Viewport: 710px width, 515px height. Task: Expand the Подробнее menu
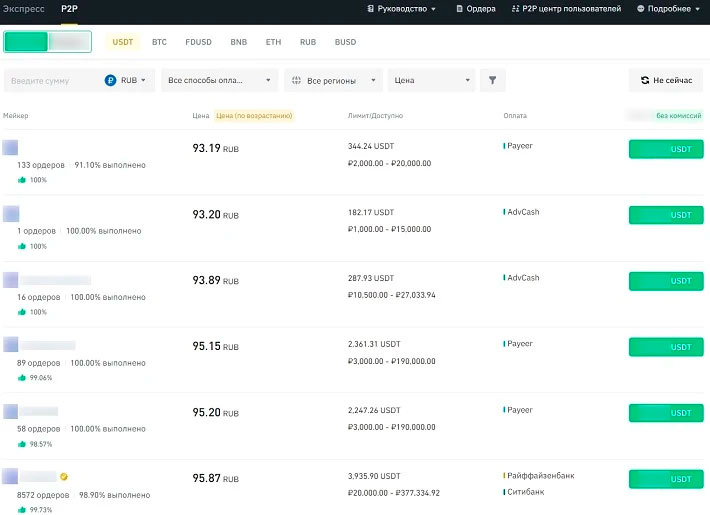[669, 9]
